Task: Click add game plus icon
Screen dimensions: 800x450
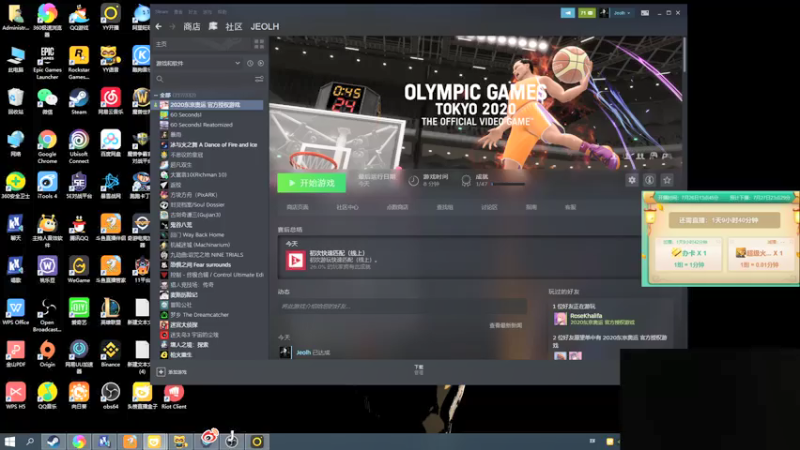Action: tap(161, 372)
